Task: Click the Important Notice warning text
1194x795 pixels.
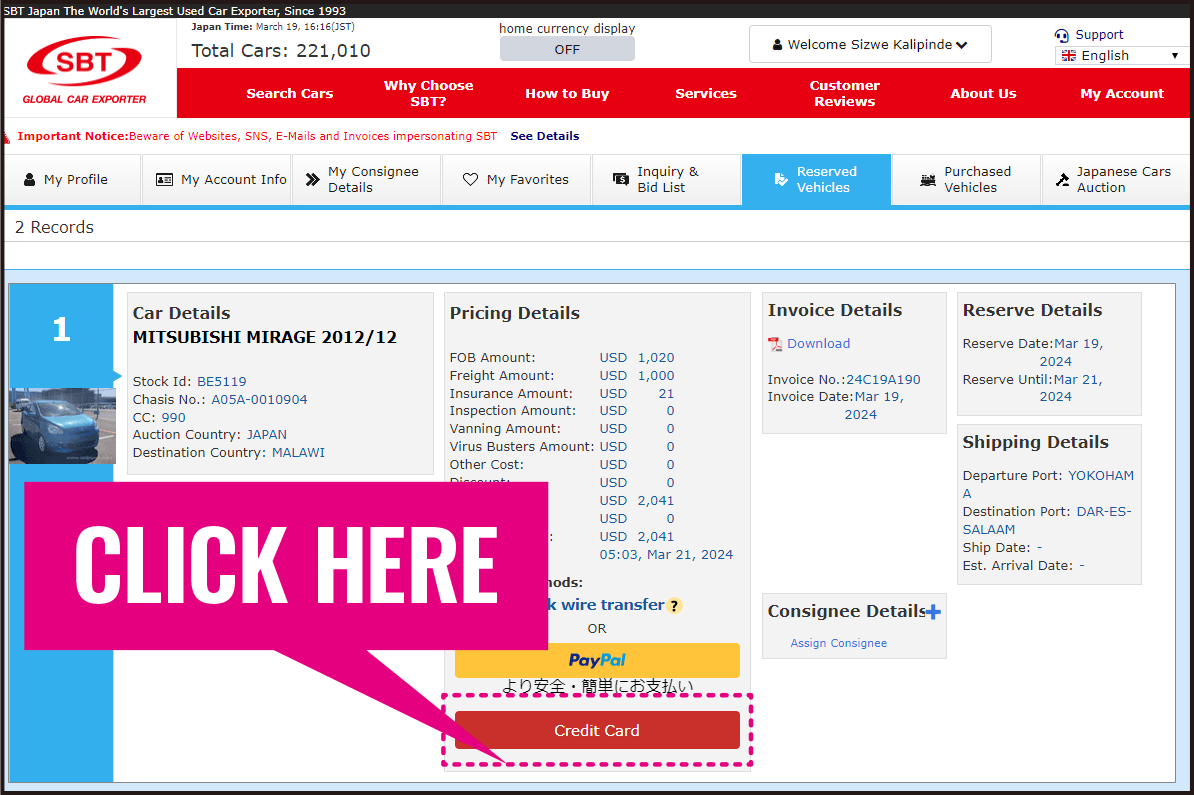Action: [257, 136]
